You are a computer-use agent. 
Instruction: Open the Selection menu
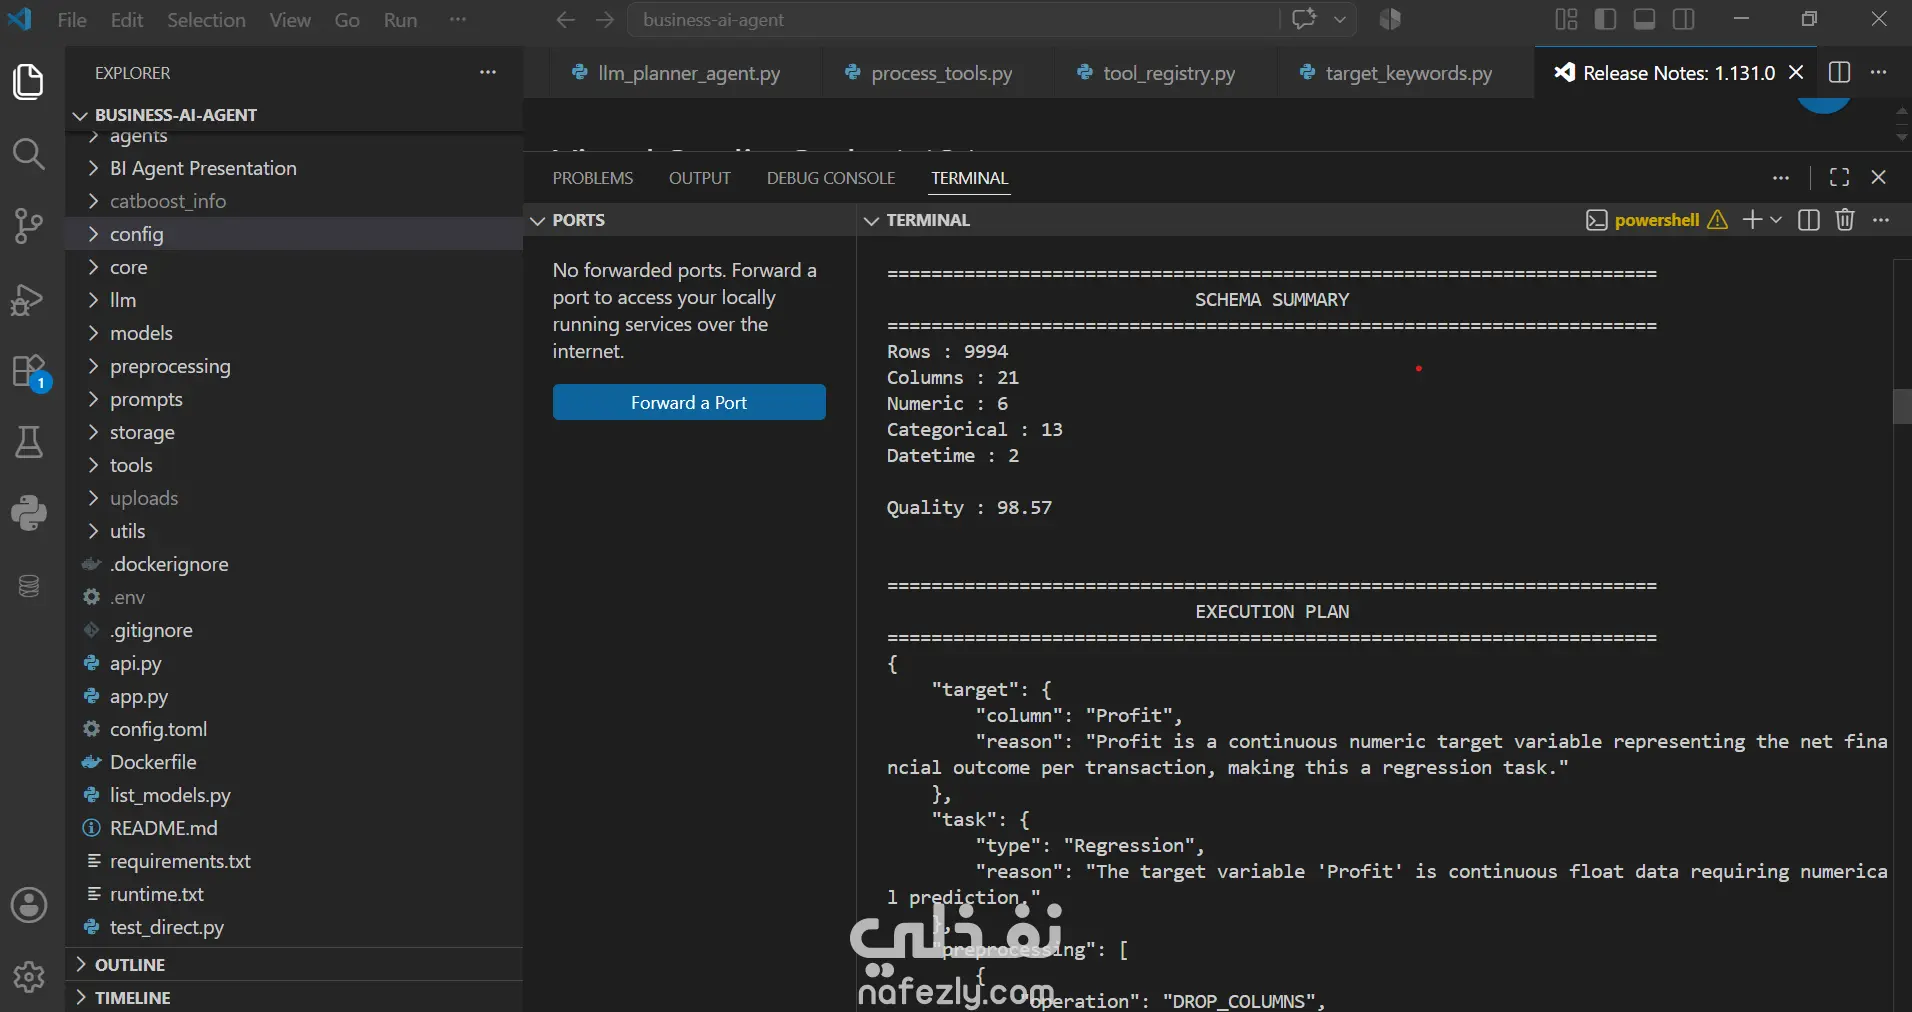[206, 20]
